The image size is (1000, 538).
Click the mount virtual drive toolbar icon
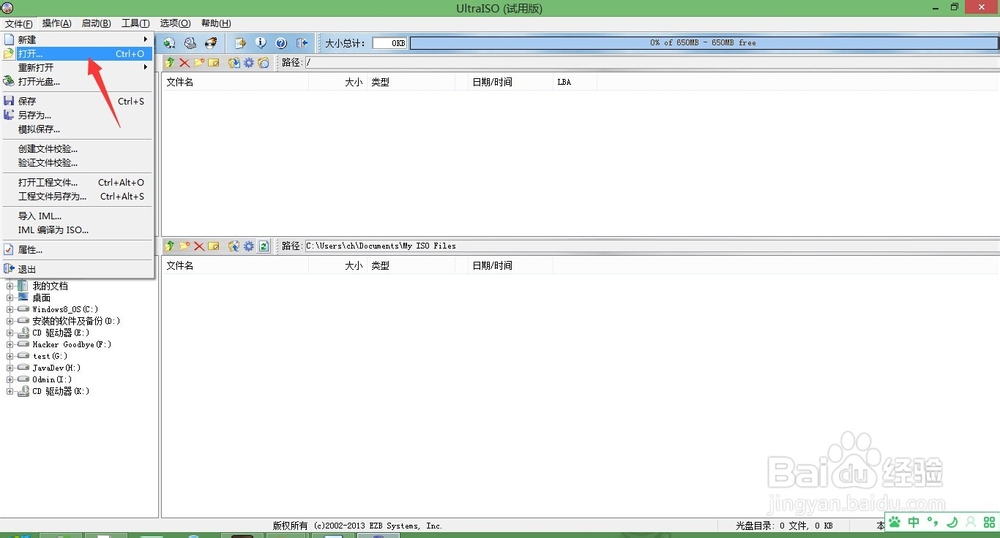190,43
